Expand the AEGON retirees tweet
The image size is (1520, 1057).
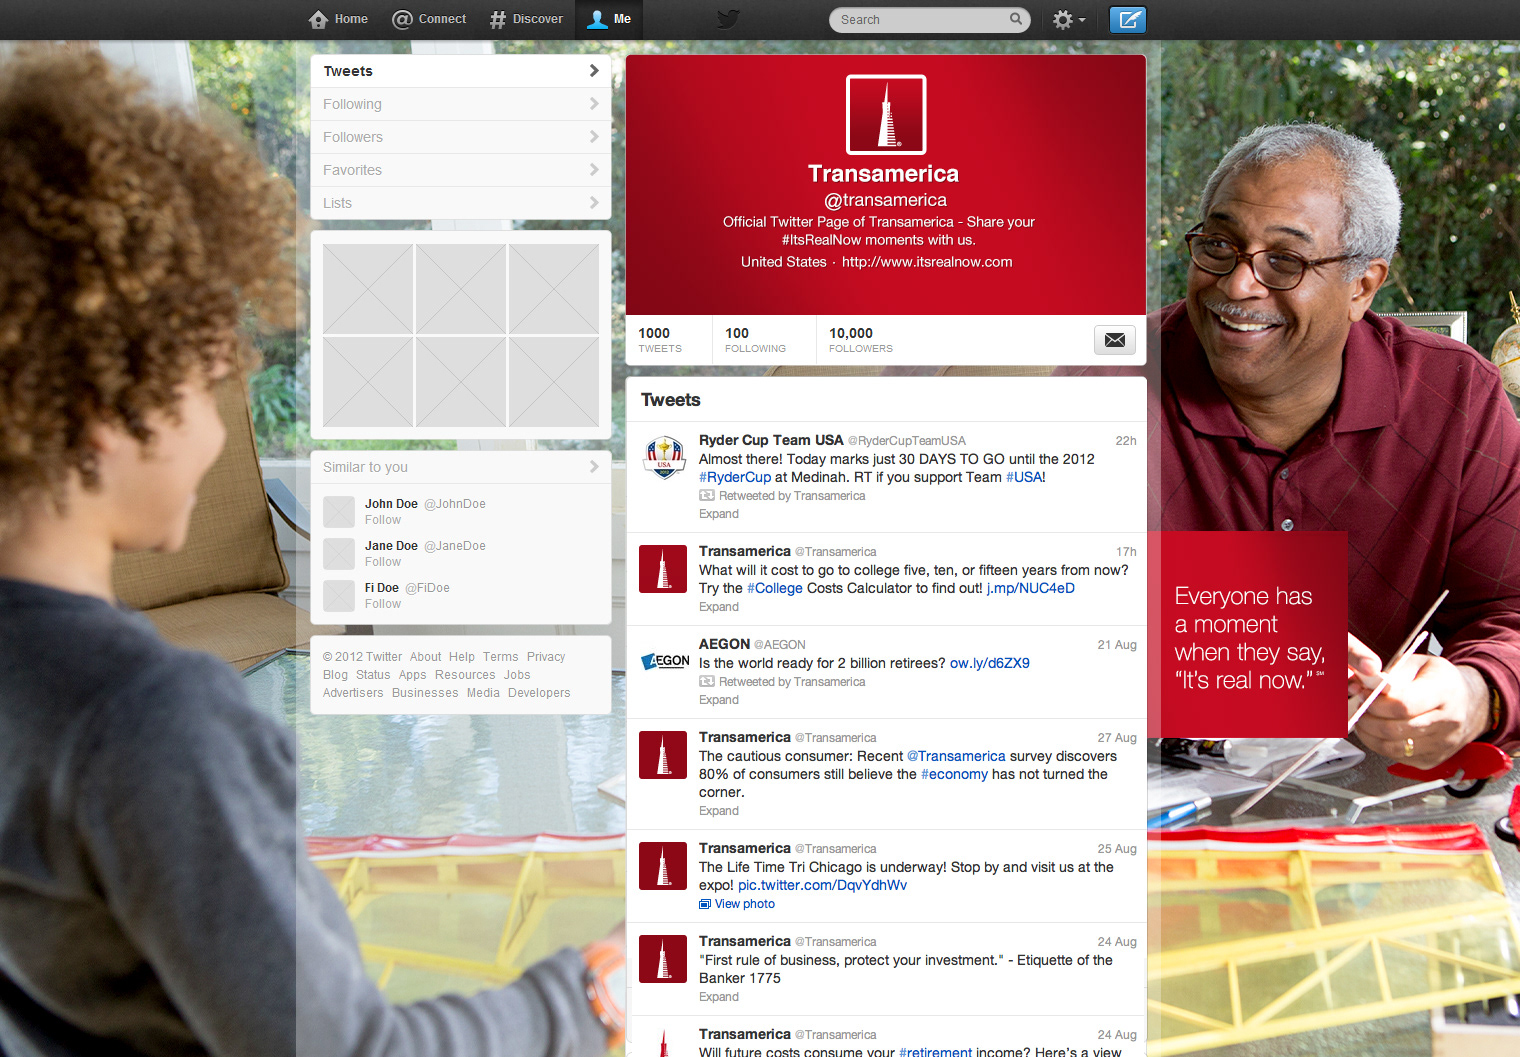pyautogui.click(x=719, y=700)
